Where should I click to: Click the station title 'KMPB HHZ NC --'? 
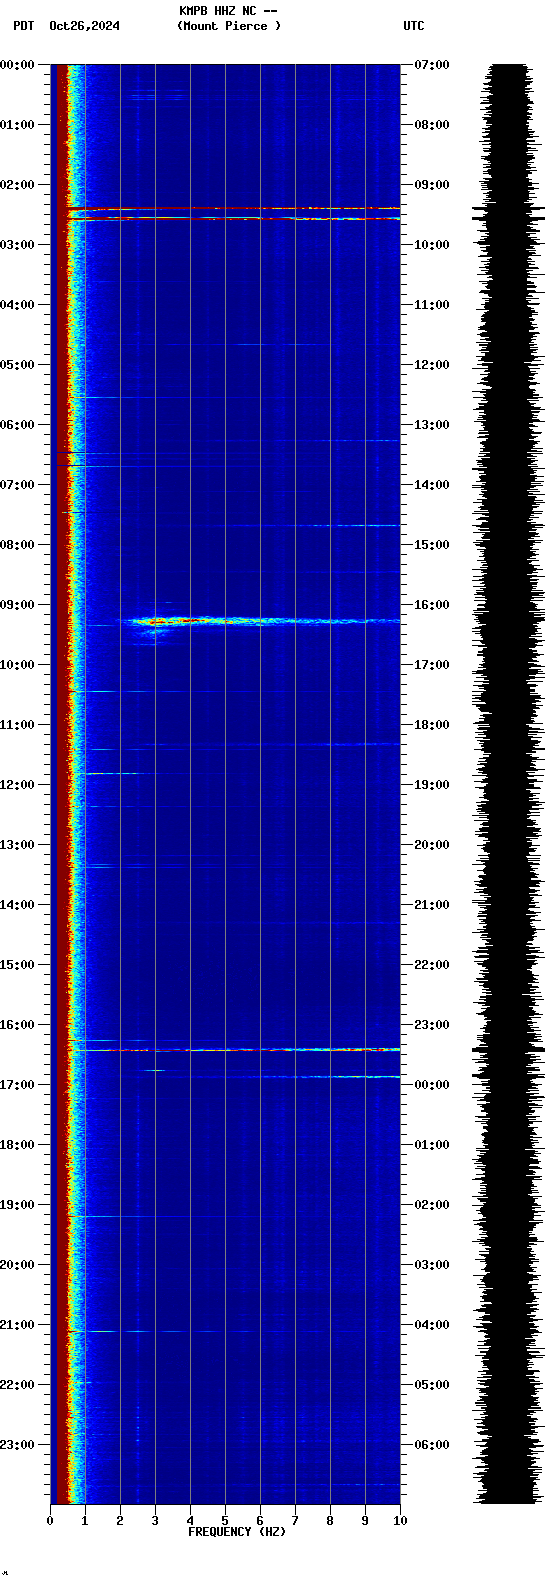point(228,11)
